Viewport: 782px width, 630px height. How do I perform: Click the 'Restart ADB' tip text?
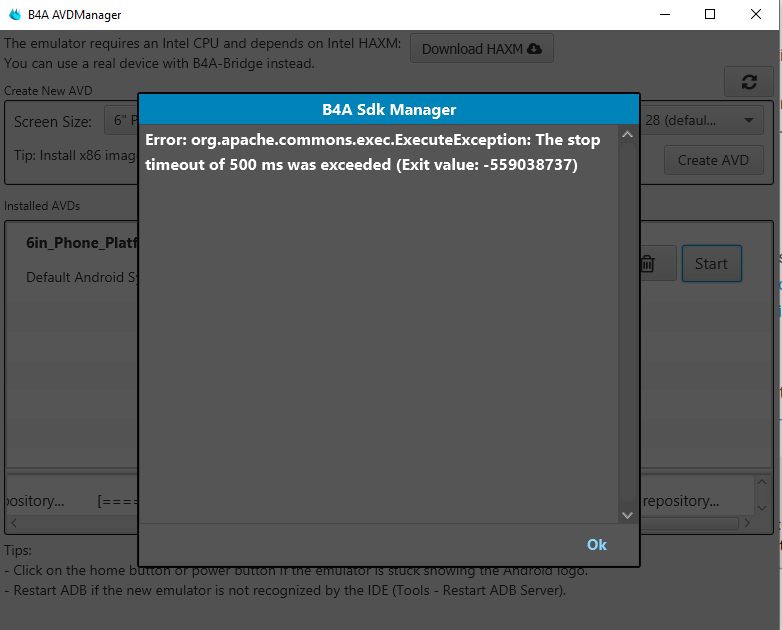285,591
